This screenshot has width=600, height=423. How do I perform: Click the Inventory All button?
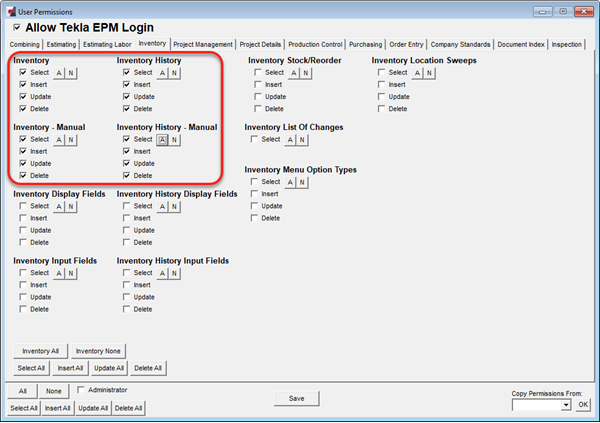click(x=41, y=351)
